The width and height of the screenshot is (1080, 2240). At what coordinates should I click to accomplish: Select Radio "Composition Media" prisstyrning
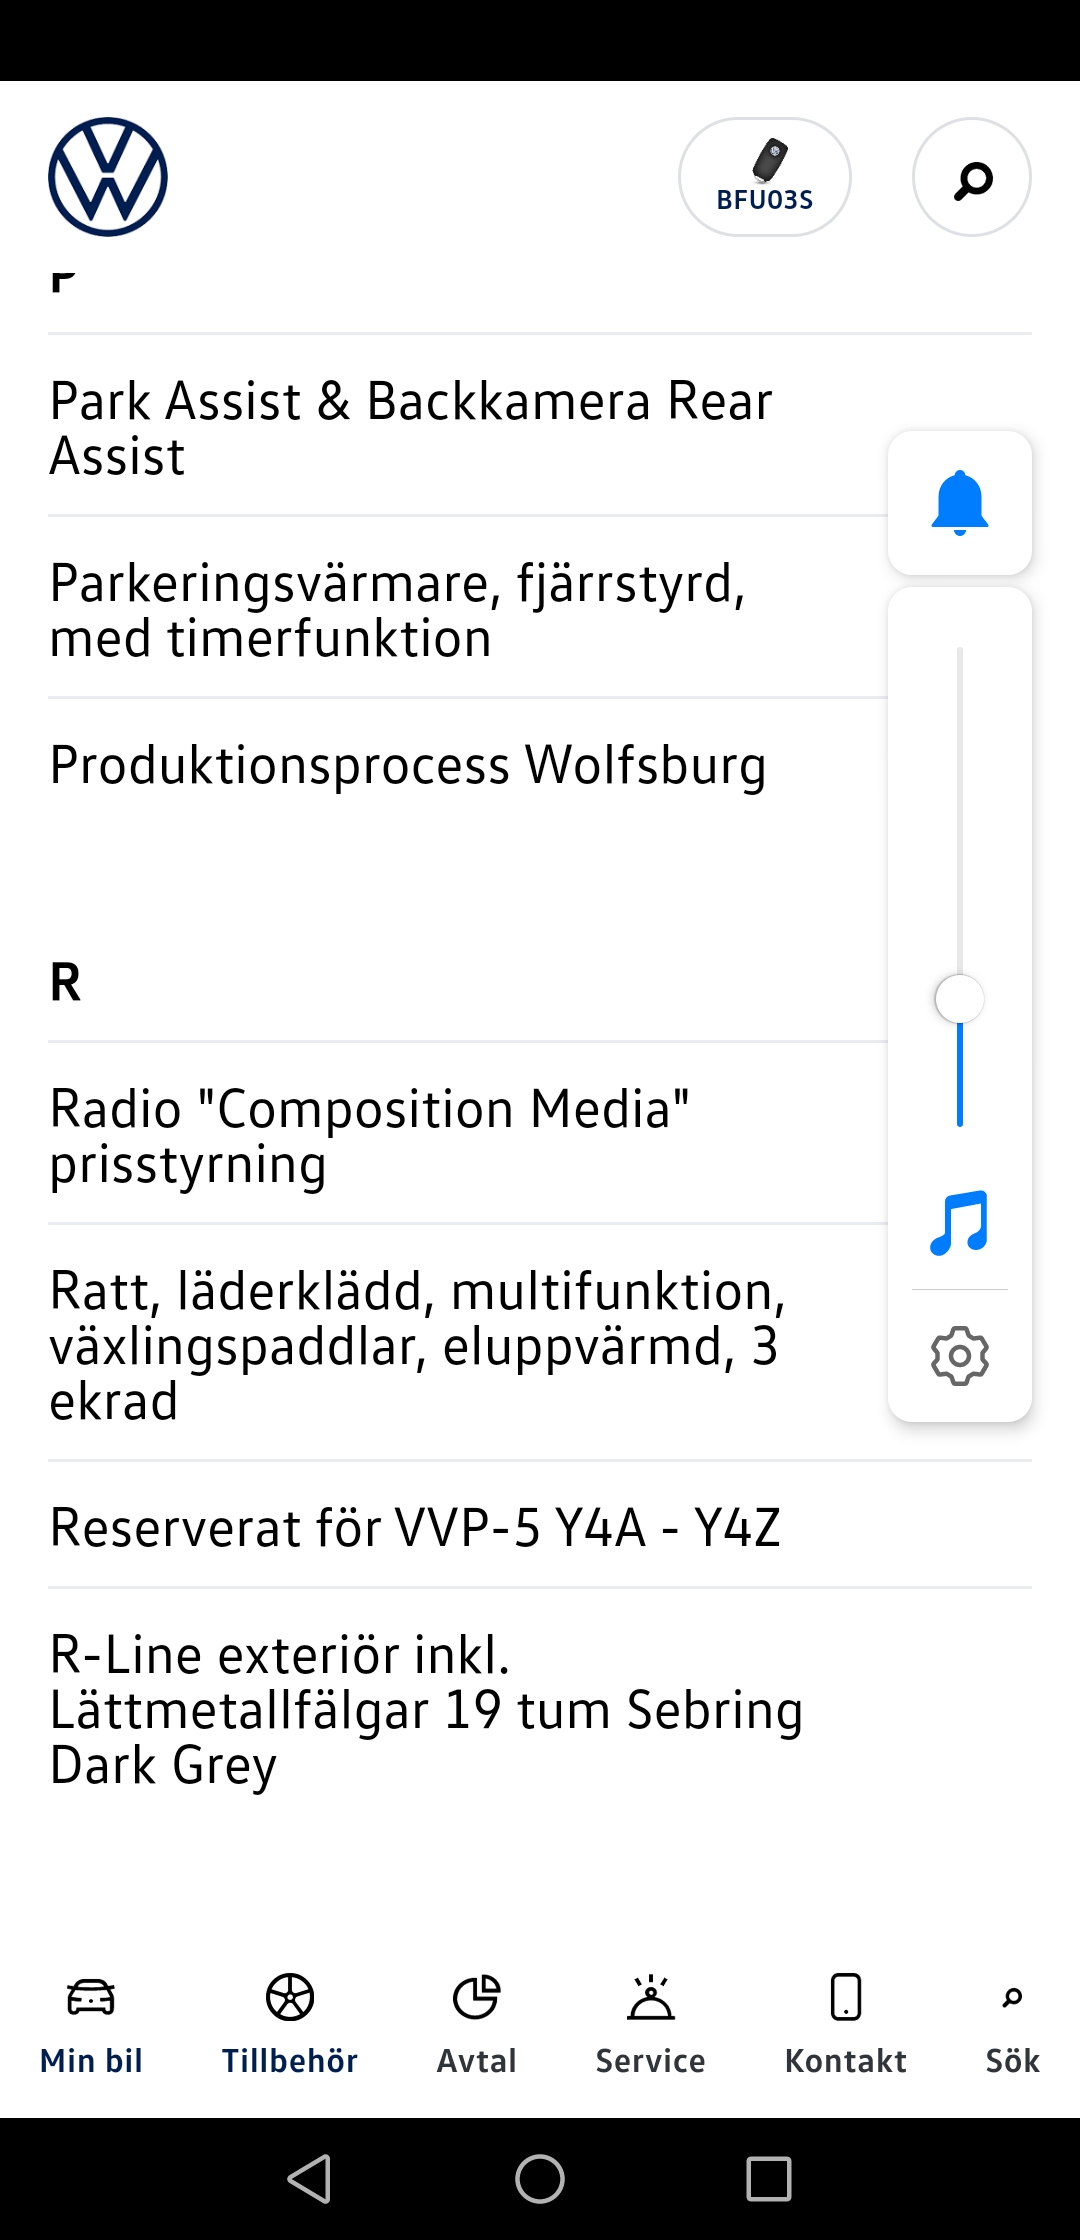(x=370, y=1136)
